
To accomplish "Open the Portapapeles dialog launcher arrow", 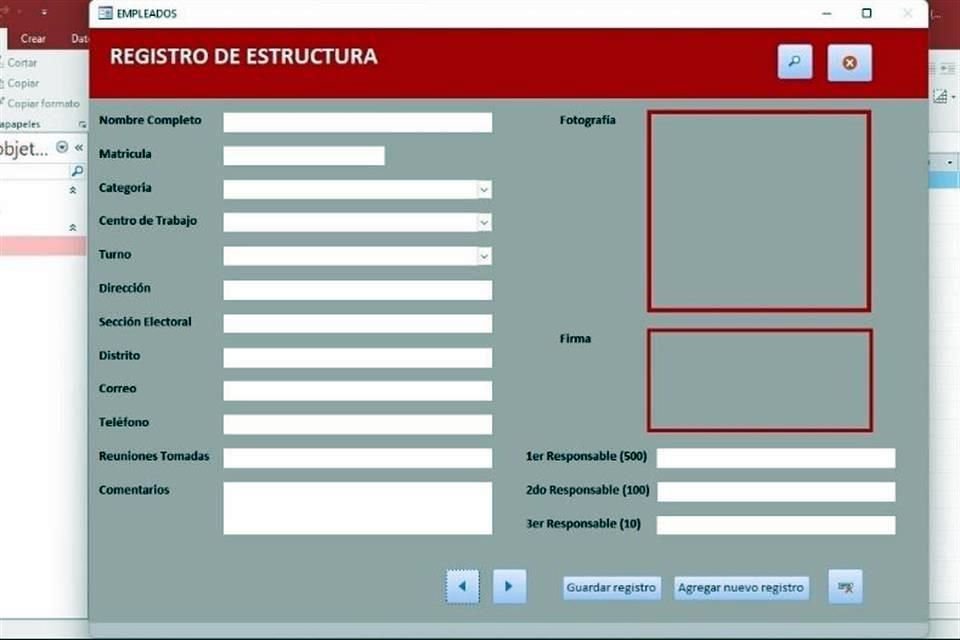I will coord(81,124).
